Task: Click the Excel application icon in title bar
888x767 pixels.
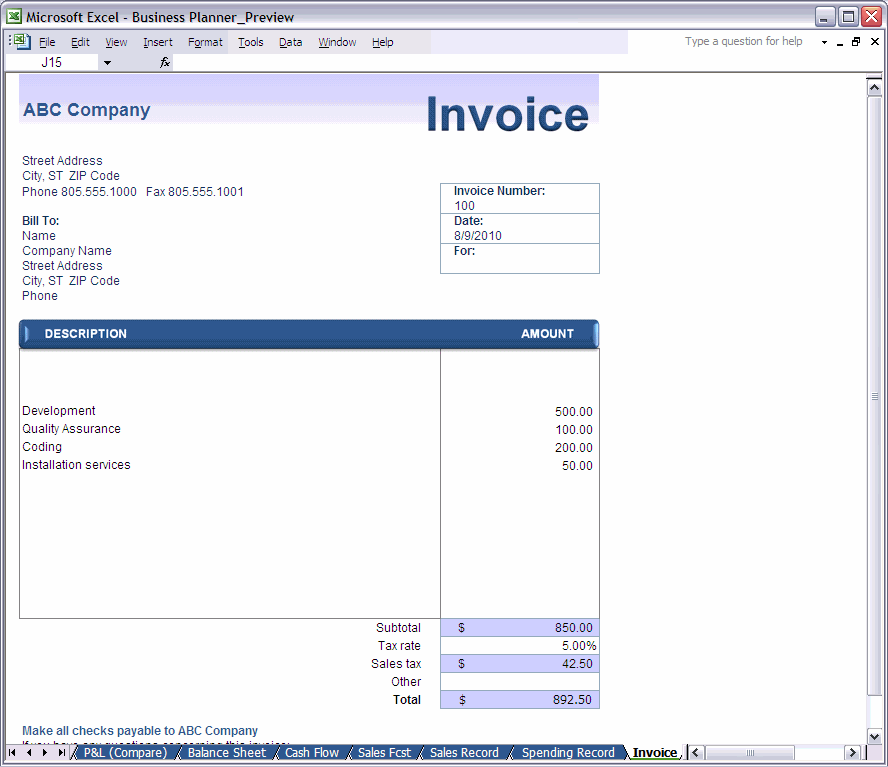Action: click(14, 17)
